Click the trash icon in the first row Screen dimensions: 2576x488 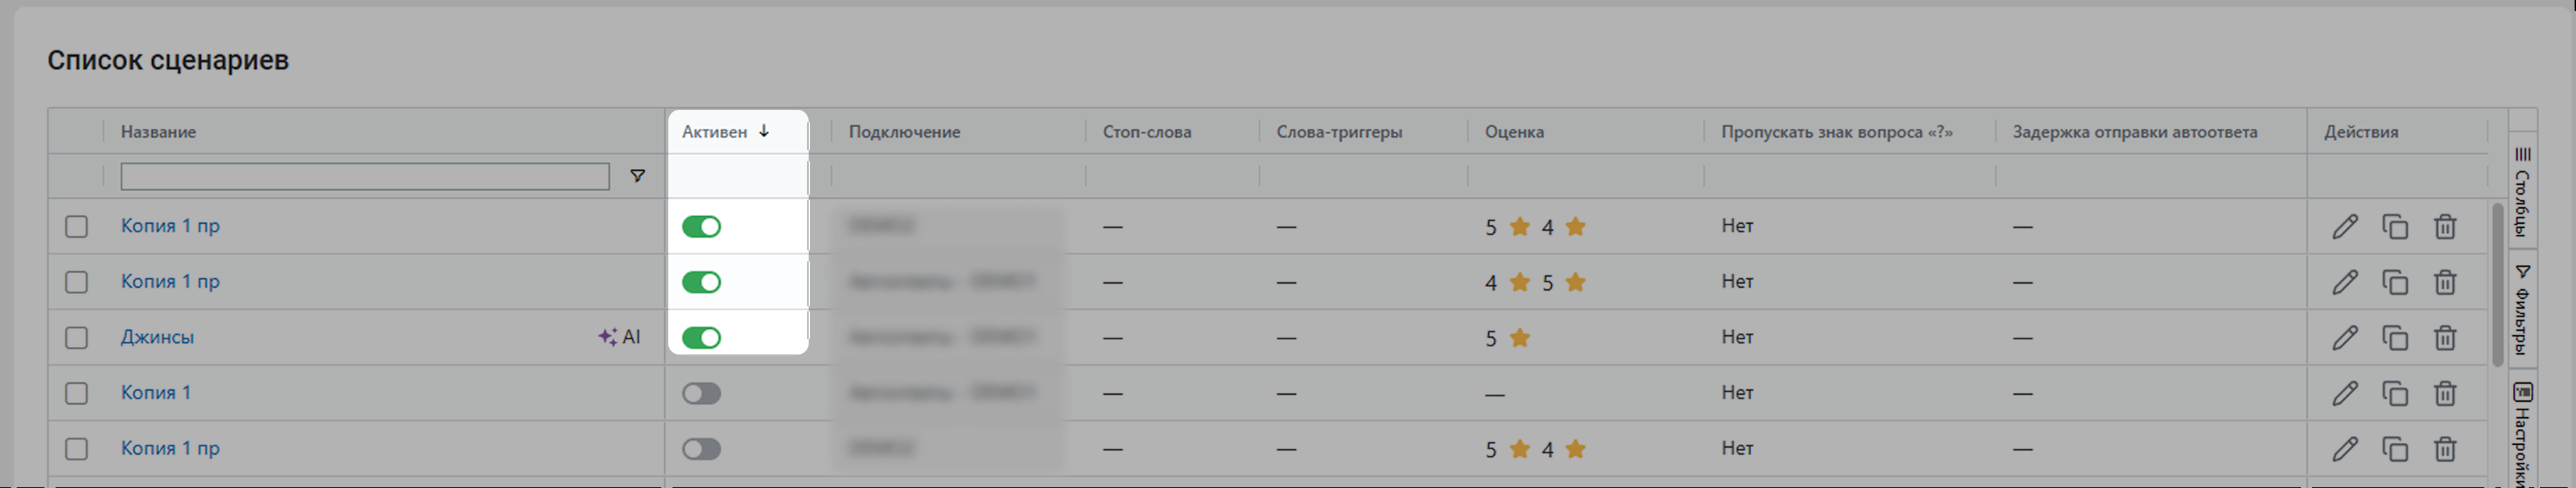pyautogui.click(x=2445, y=227)
